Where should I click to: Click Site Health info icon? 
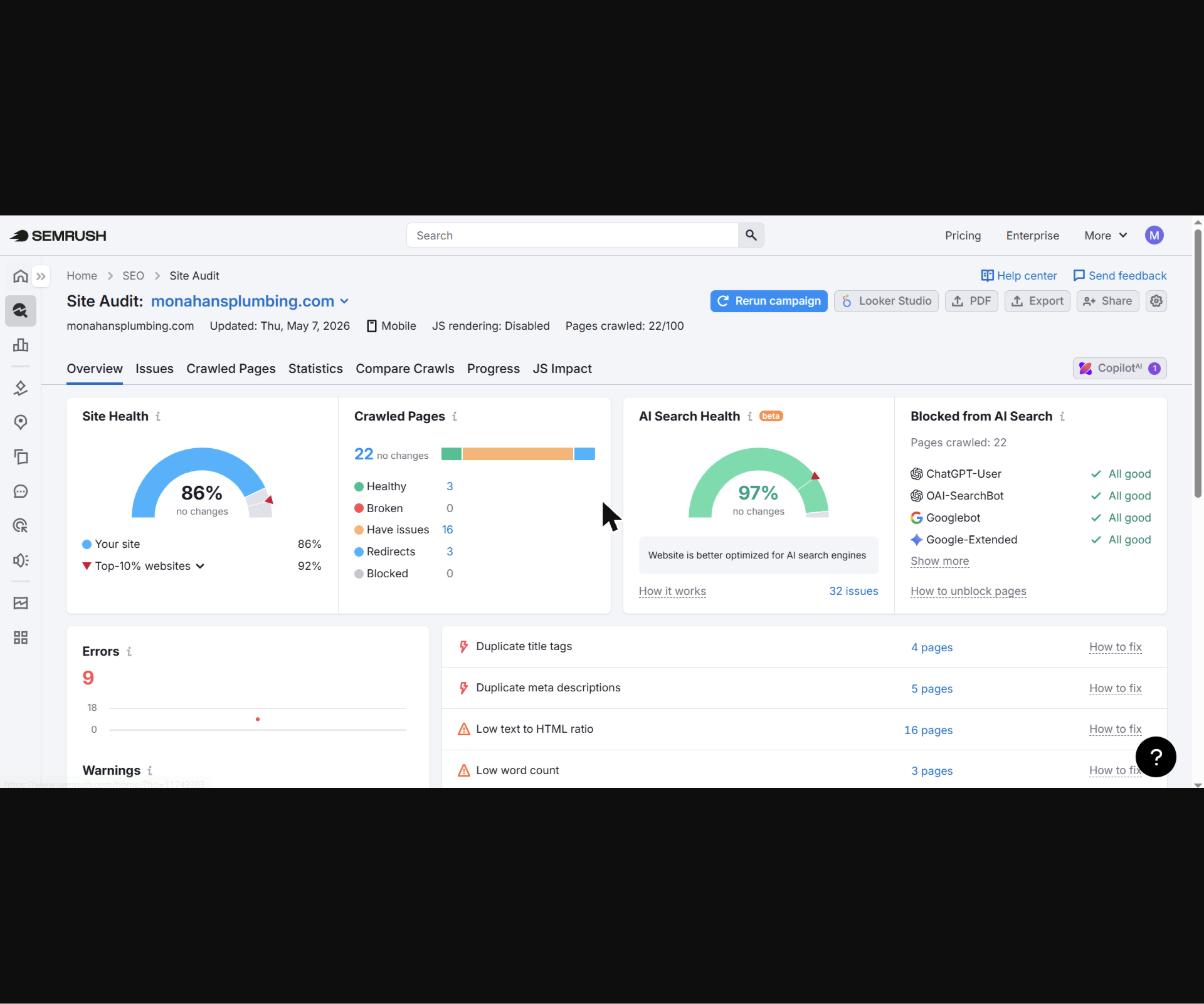158,417
